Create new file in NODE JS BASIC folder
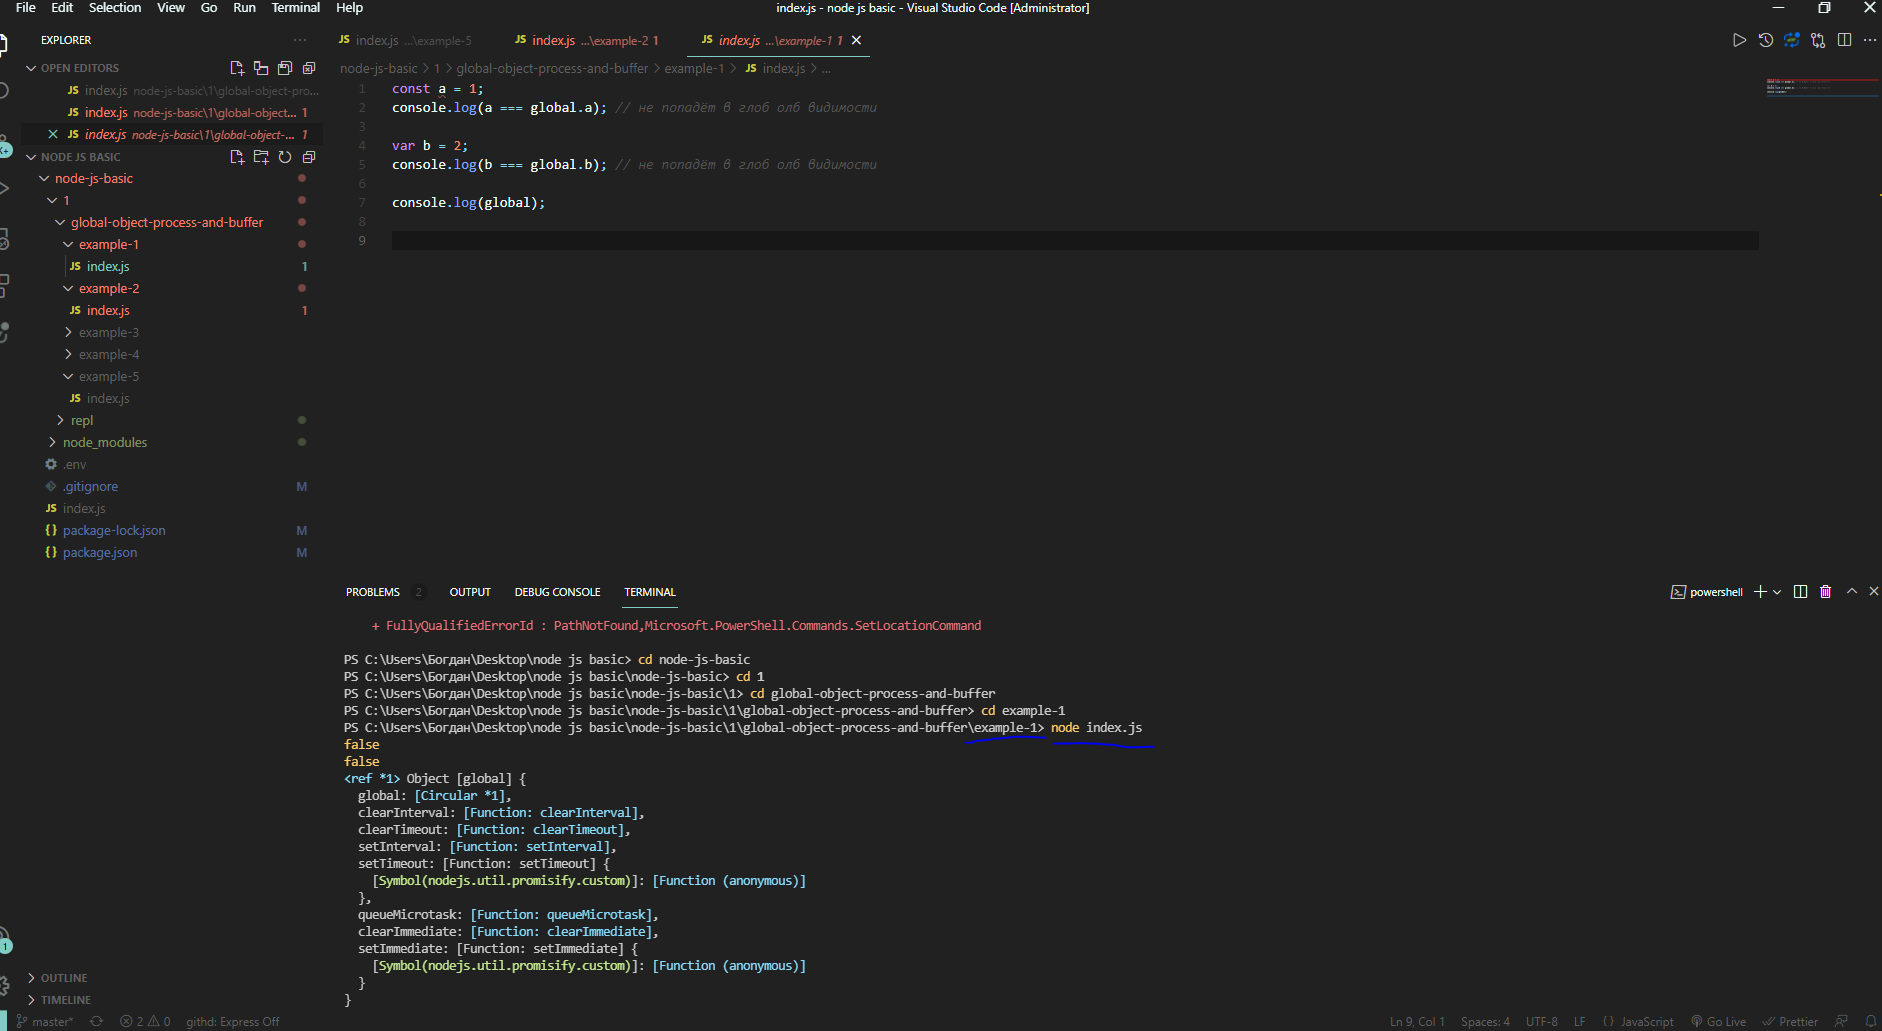This screenshot has width=1882, height=1031. click(x=237, y=157)
